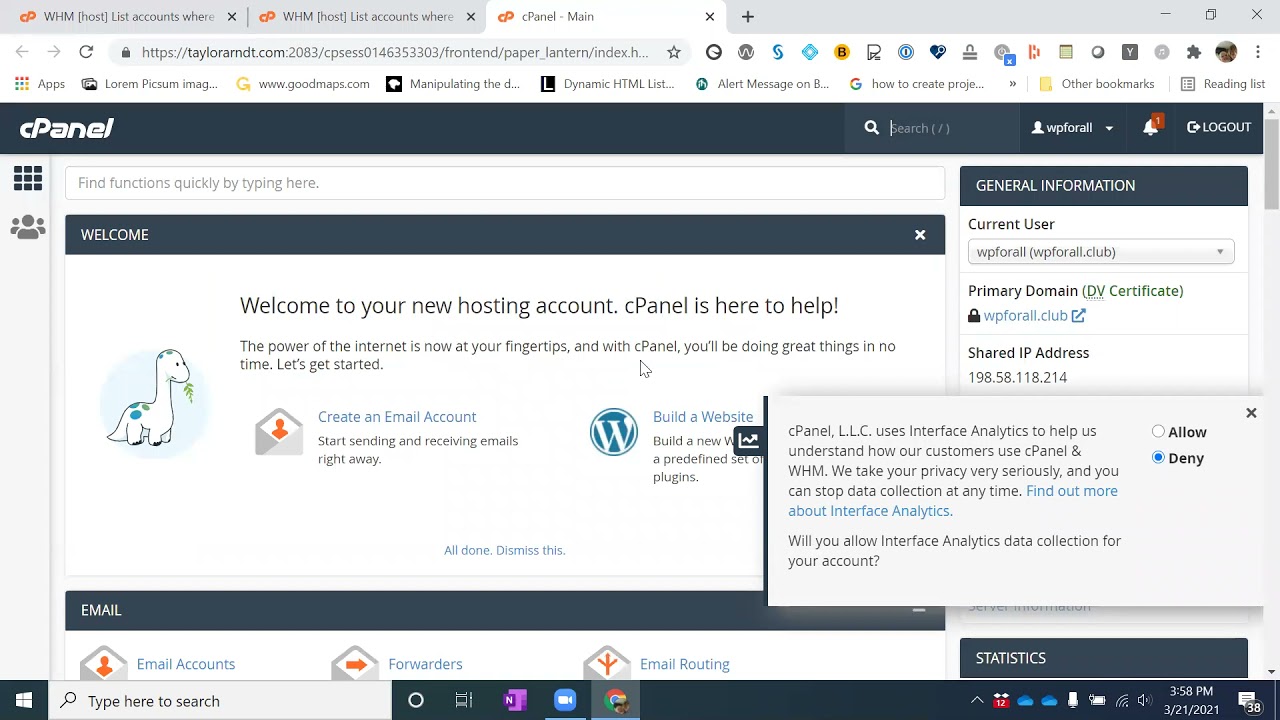This screenshot has width=1280, height=720.
Task: Open the cPanel home grid icon
Action: click(x=28, y=179)
